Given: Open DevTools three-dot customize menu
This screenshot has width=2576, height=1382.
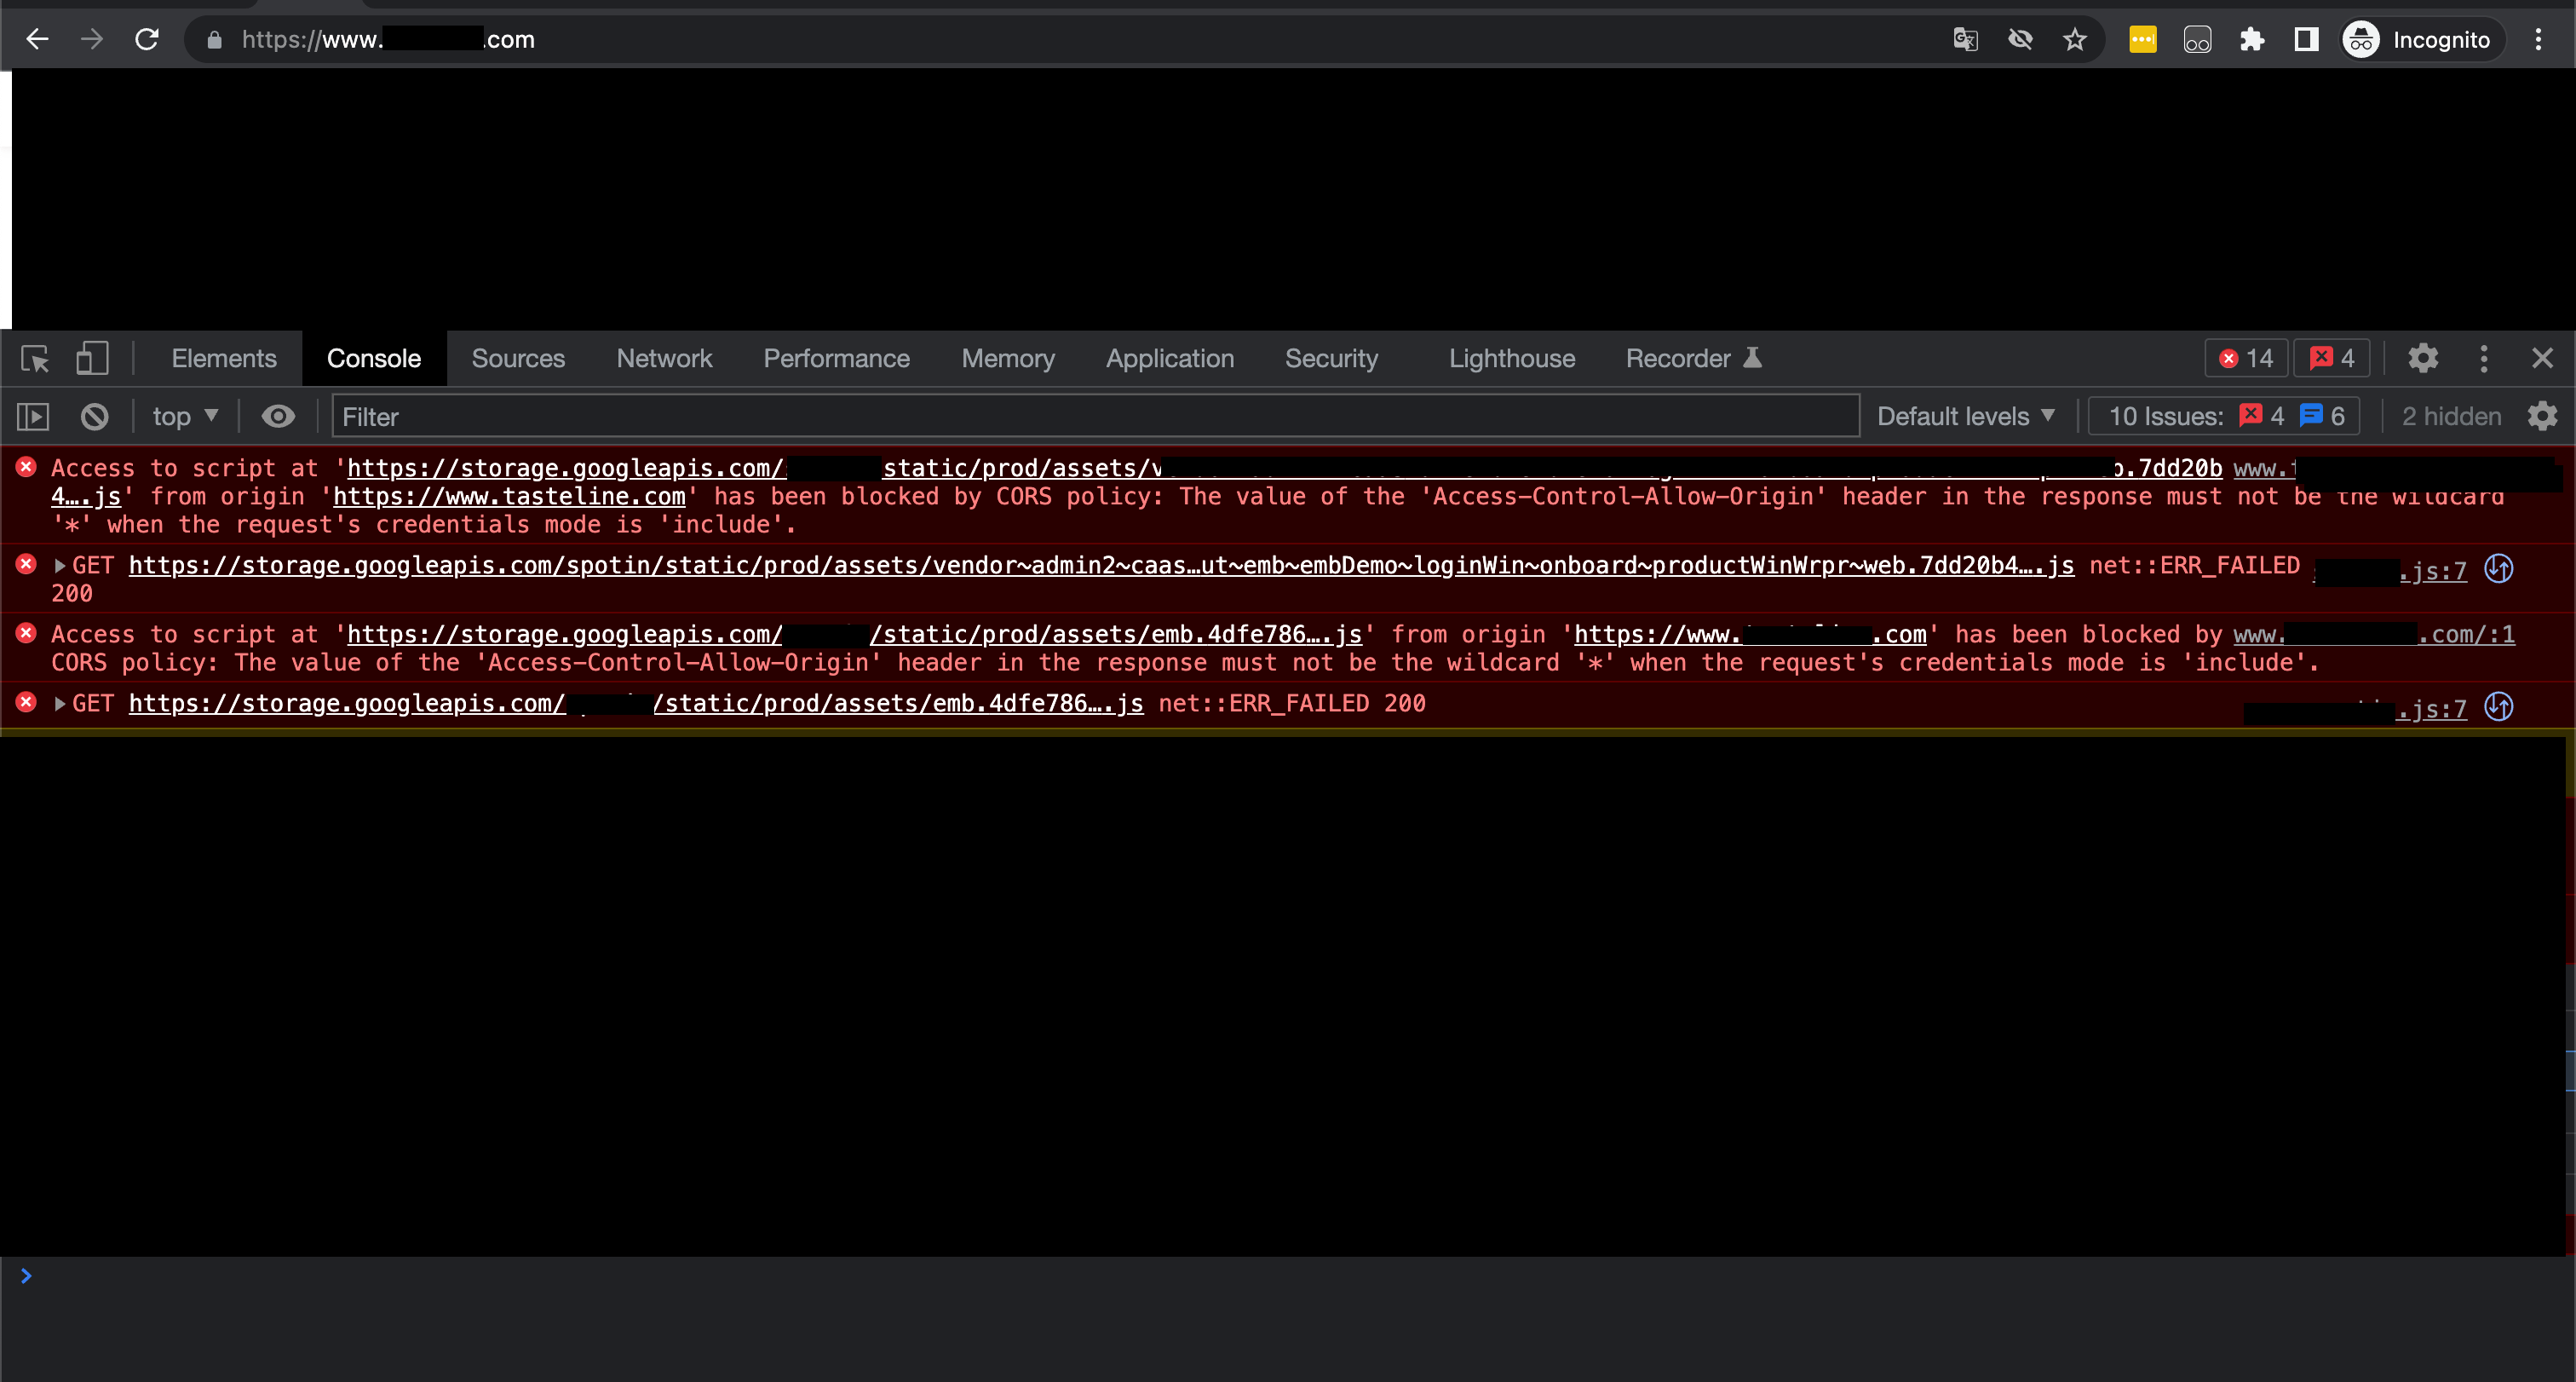Looking at the screenshot, I should click(2483, 358).
